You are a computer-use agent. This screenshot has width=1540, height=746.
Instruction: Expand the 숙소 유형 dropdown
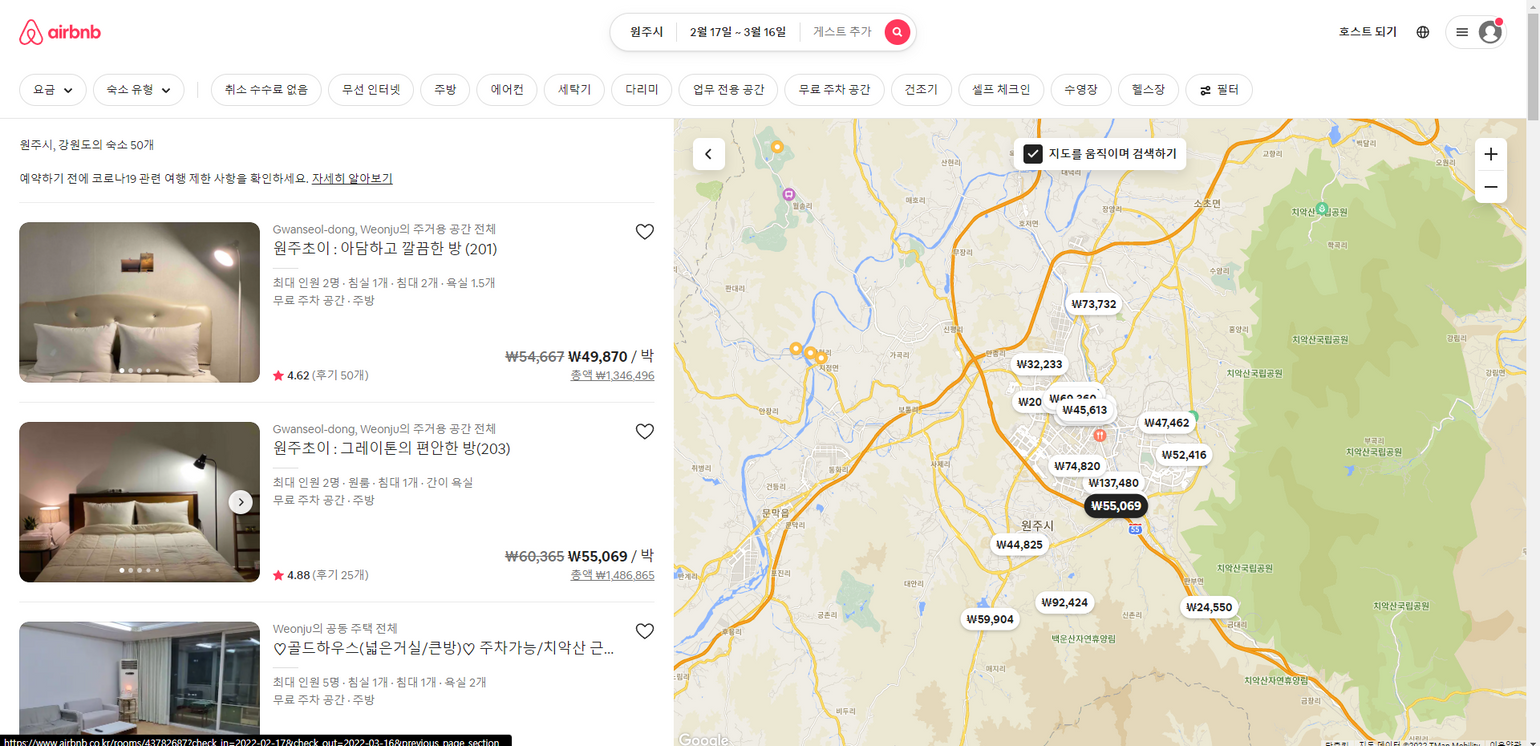pos(139,90)
